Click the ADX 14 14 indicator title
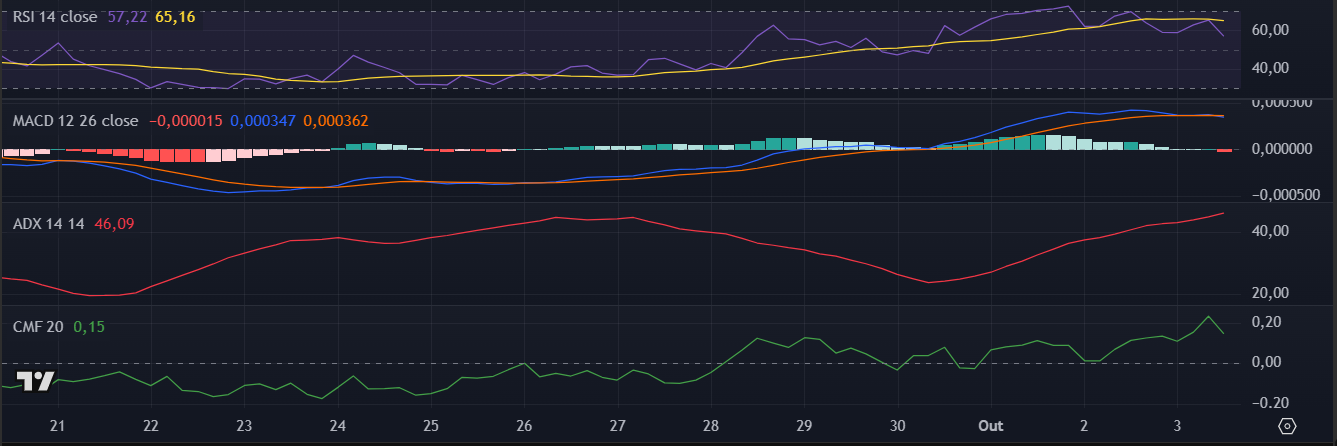The image size is (1337, 446). (x=48, y=224)
